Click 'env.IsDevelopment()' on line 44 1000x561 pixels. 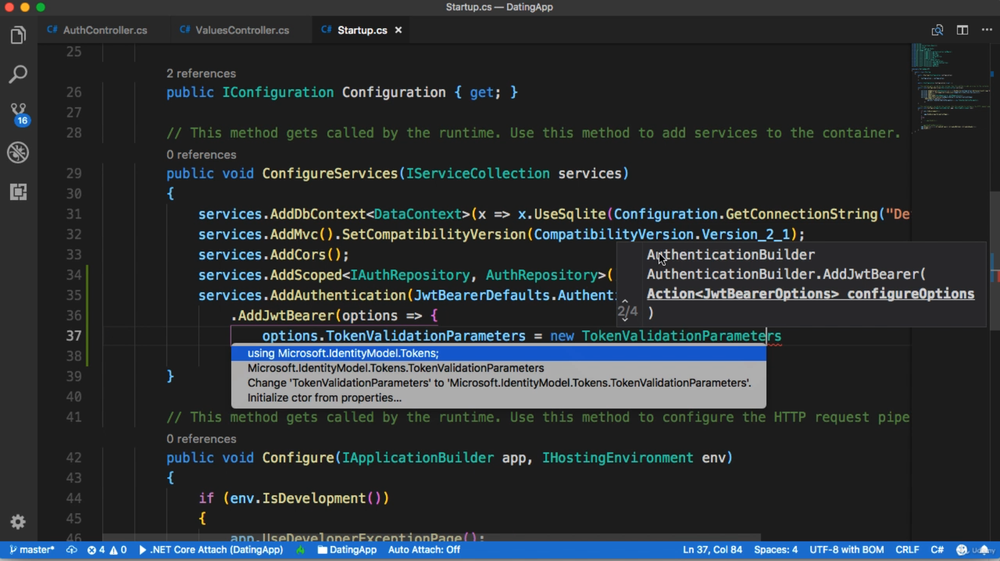[305, 499]
